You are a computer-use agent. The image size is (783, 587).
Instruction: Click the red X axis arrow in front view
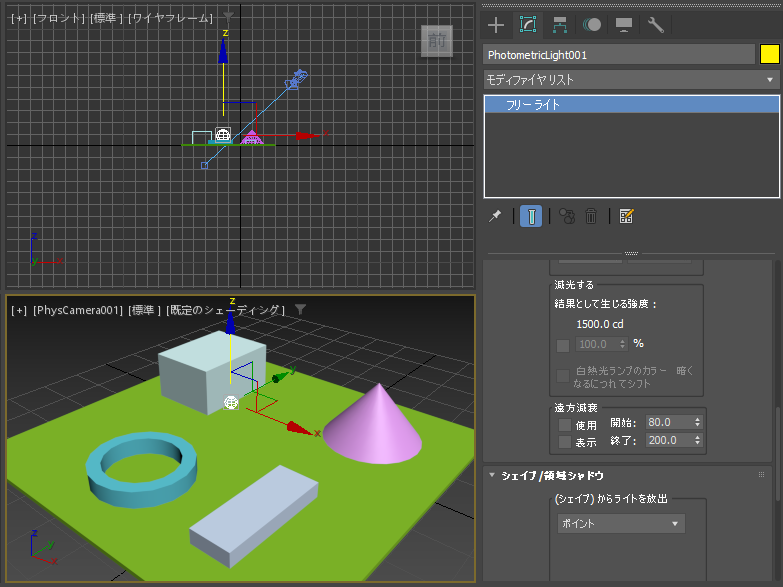click(x=307, y=135)
